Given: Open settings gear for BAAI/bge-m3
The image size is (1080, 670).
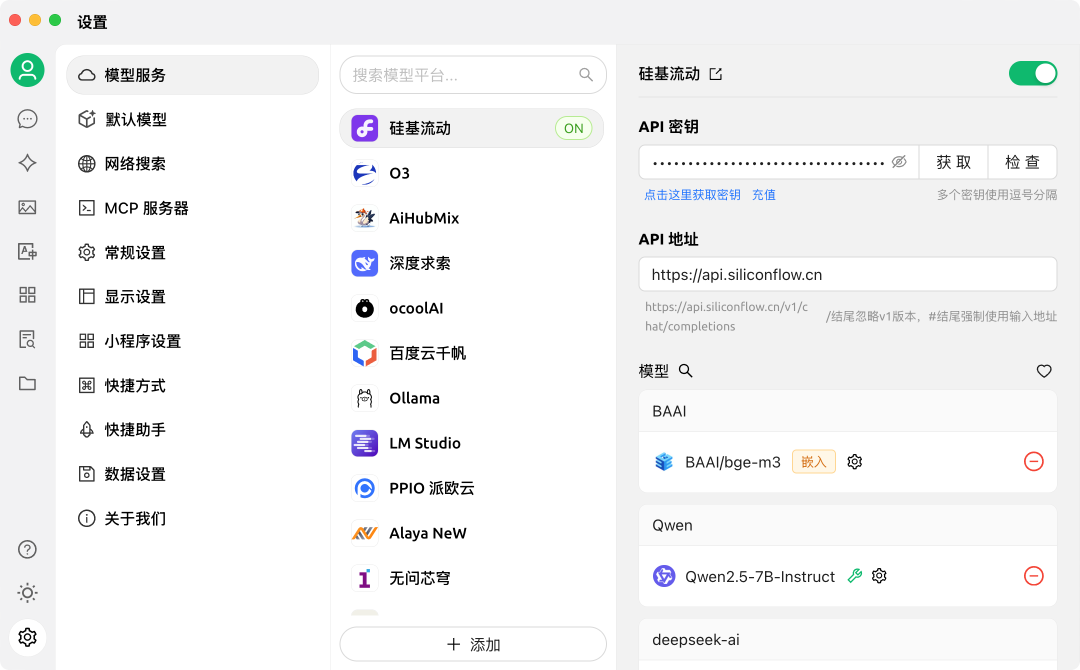Looking at the screenshot, I should pos(855,462).
